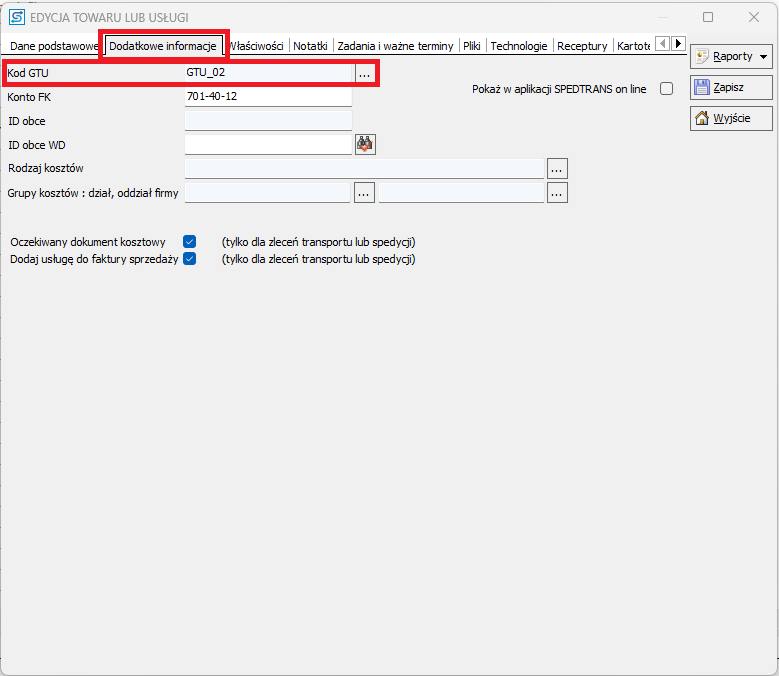This screenshot has width=779, height=676.
Task: Click the application logo in the title bar
Action: click(x=16, y=17)
